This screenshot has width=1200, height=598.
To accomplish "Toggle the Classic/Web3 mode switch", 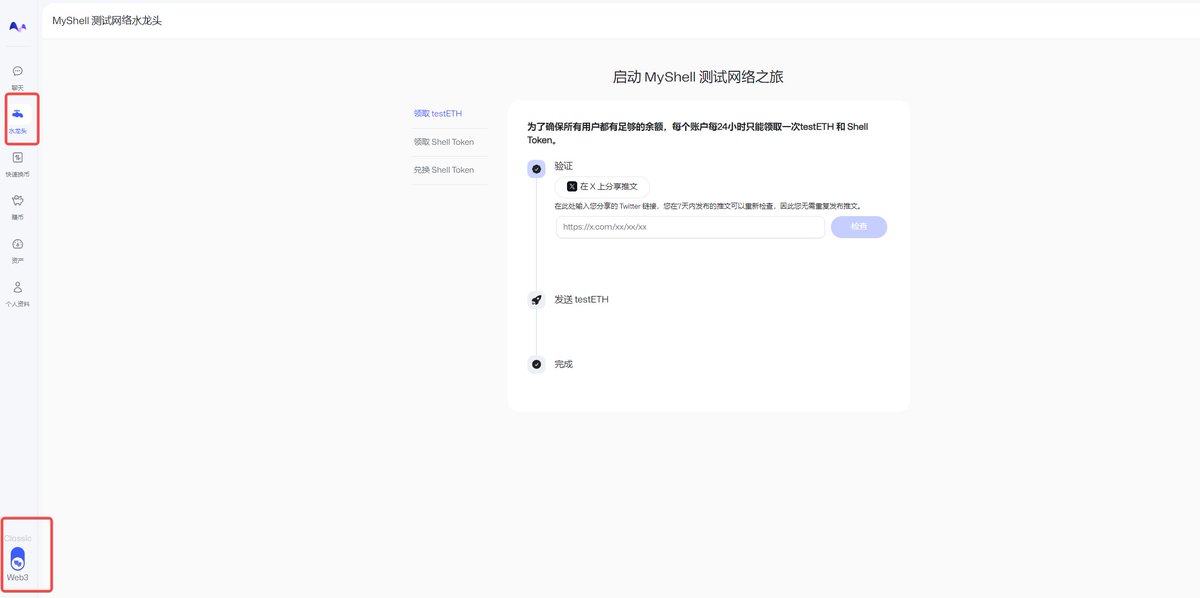I will click(x=18, y=559).
